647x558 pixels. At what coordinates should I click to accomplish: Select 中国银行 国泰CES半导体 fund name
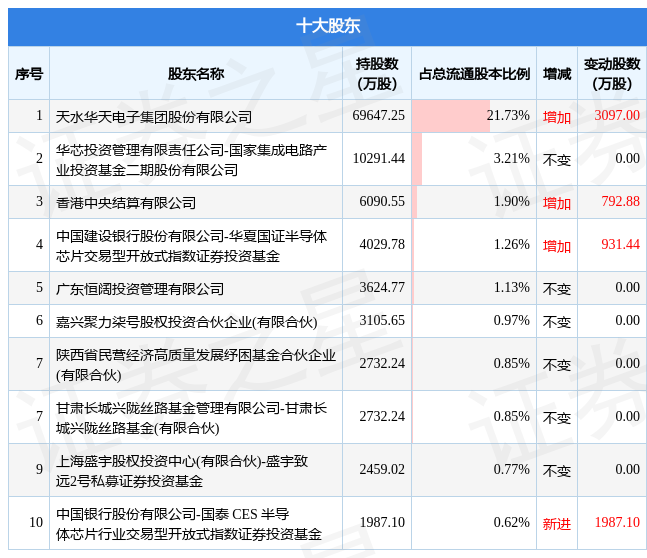(189, 524)
